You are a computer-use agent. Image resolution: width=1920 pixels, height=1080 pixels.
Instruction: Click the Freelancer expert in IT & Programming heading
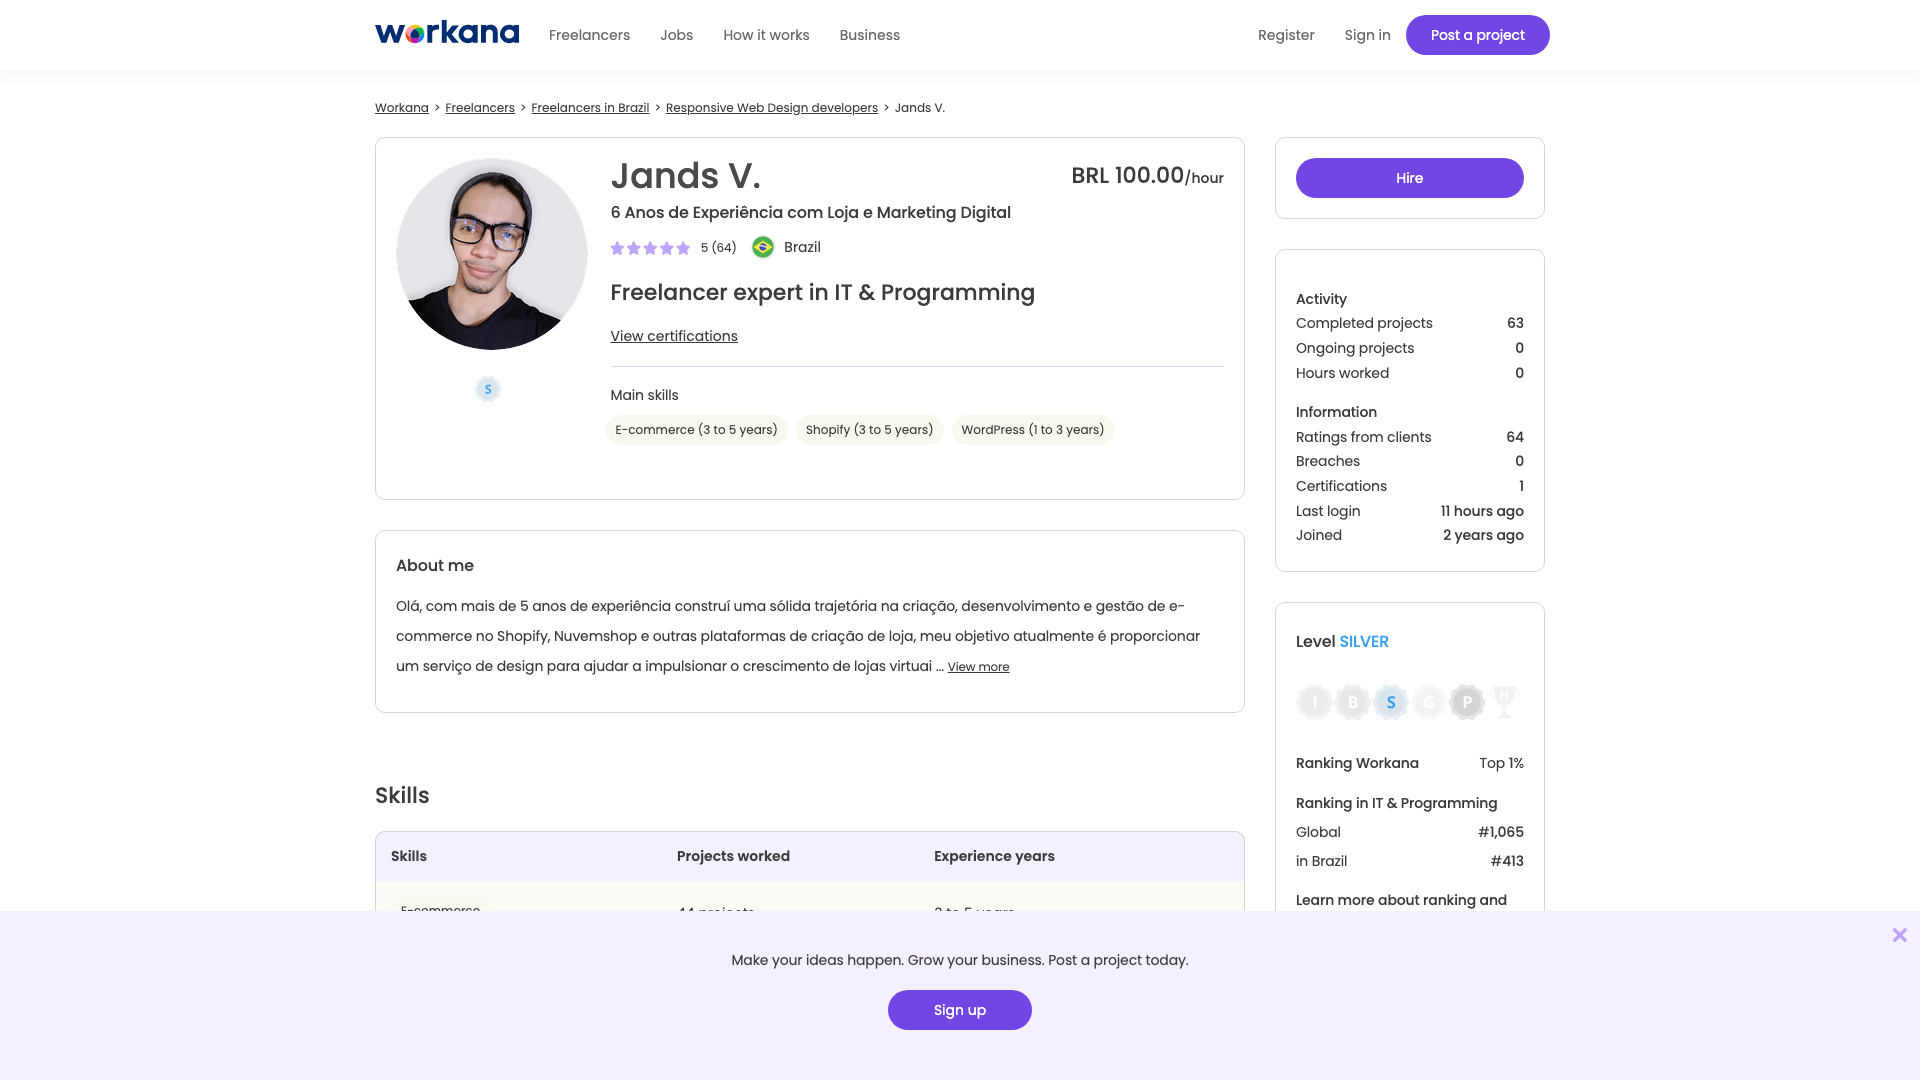point(822,293)
